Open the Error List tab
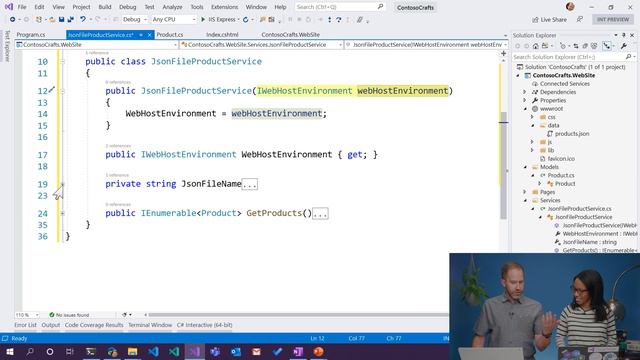Screen dimensions: 640x360 pos(25,325)
